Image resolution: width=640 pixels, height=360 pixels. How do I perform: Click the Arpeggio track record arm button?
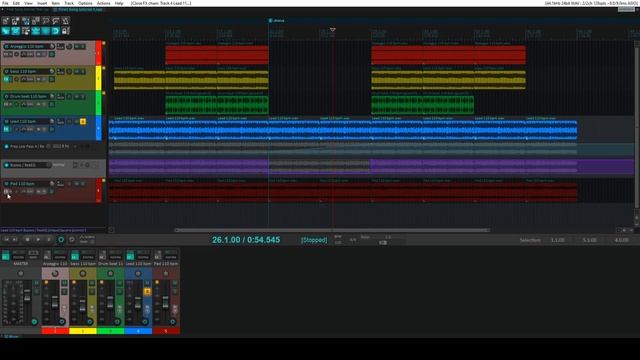(x=6, y=47)
